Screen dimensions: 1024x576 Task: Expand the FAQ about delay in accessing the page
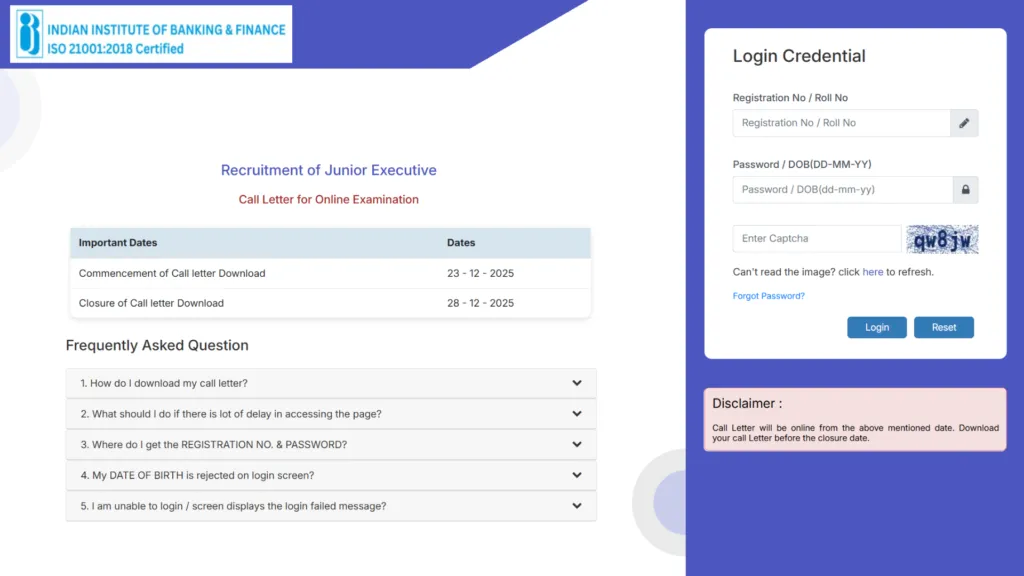click(x=330, y=413)
